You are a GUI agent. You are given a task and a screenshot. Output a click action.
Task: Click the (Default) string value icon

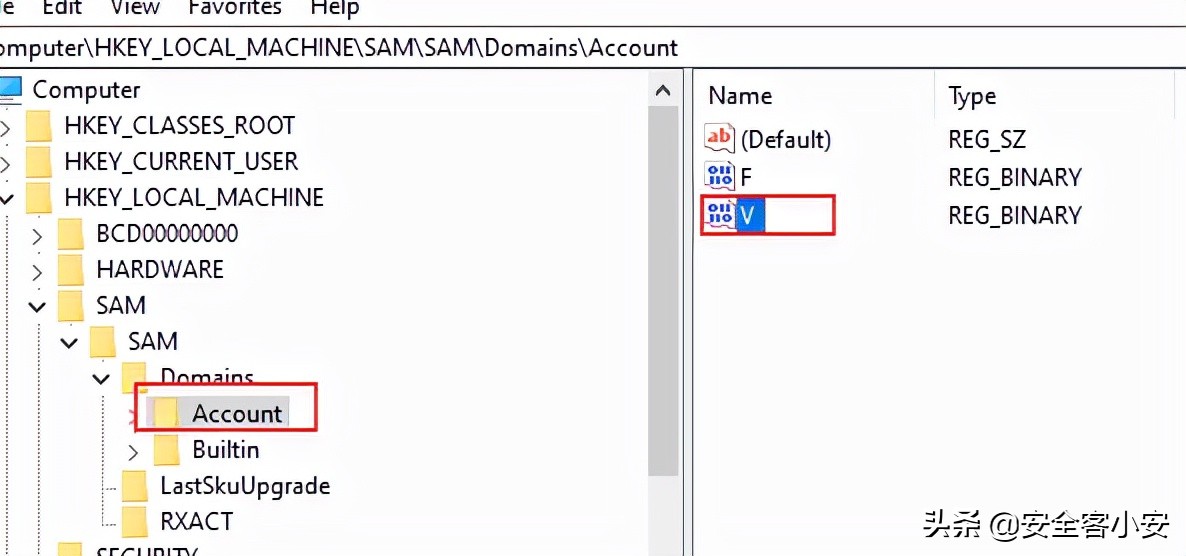click(719, 139)
